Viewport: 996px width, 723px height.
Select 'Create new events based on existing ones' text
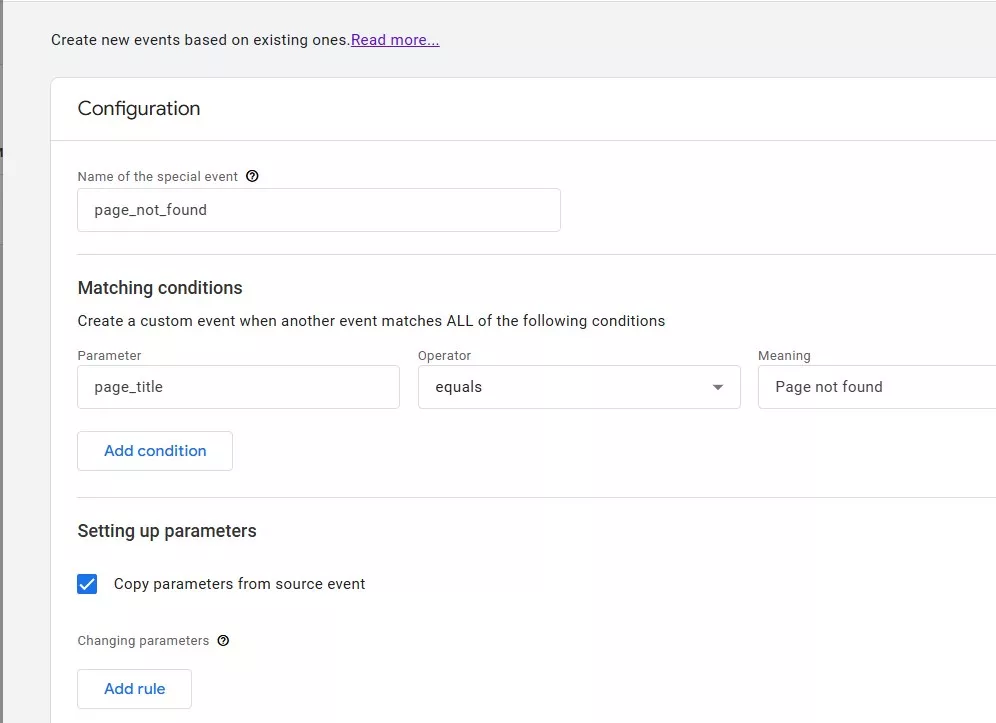point(201,40)
